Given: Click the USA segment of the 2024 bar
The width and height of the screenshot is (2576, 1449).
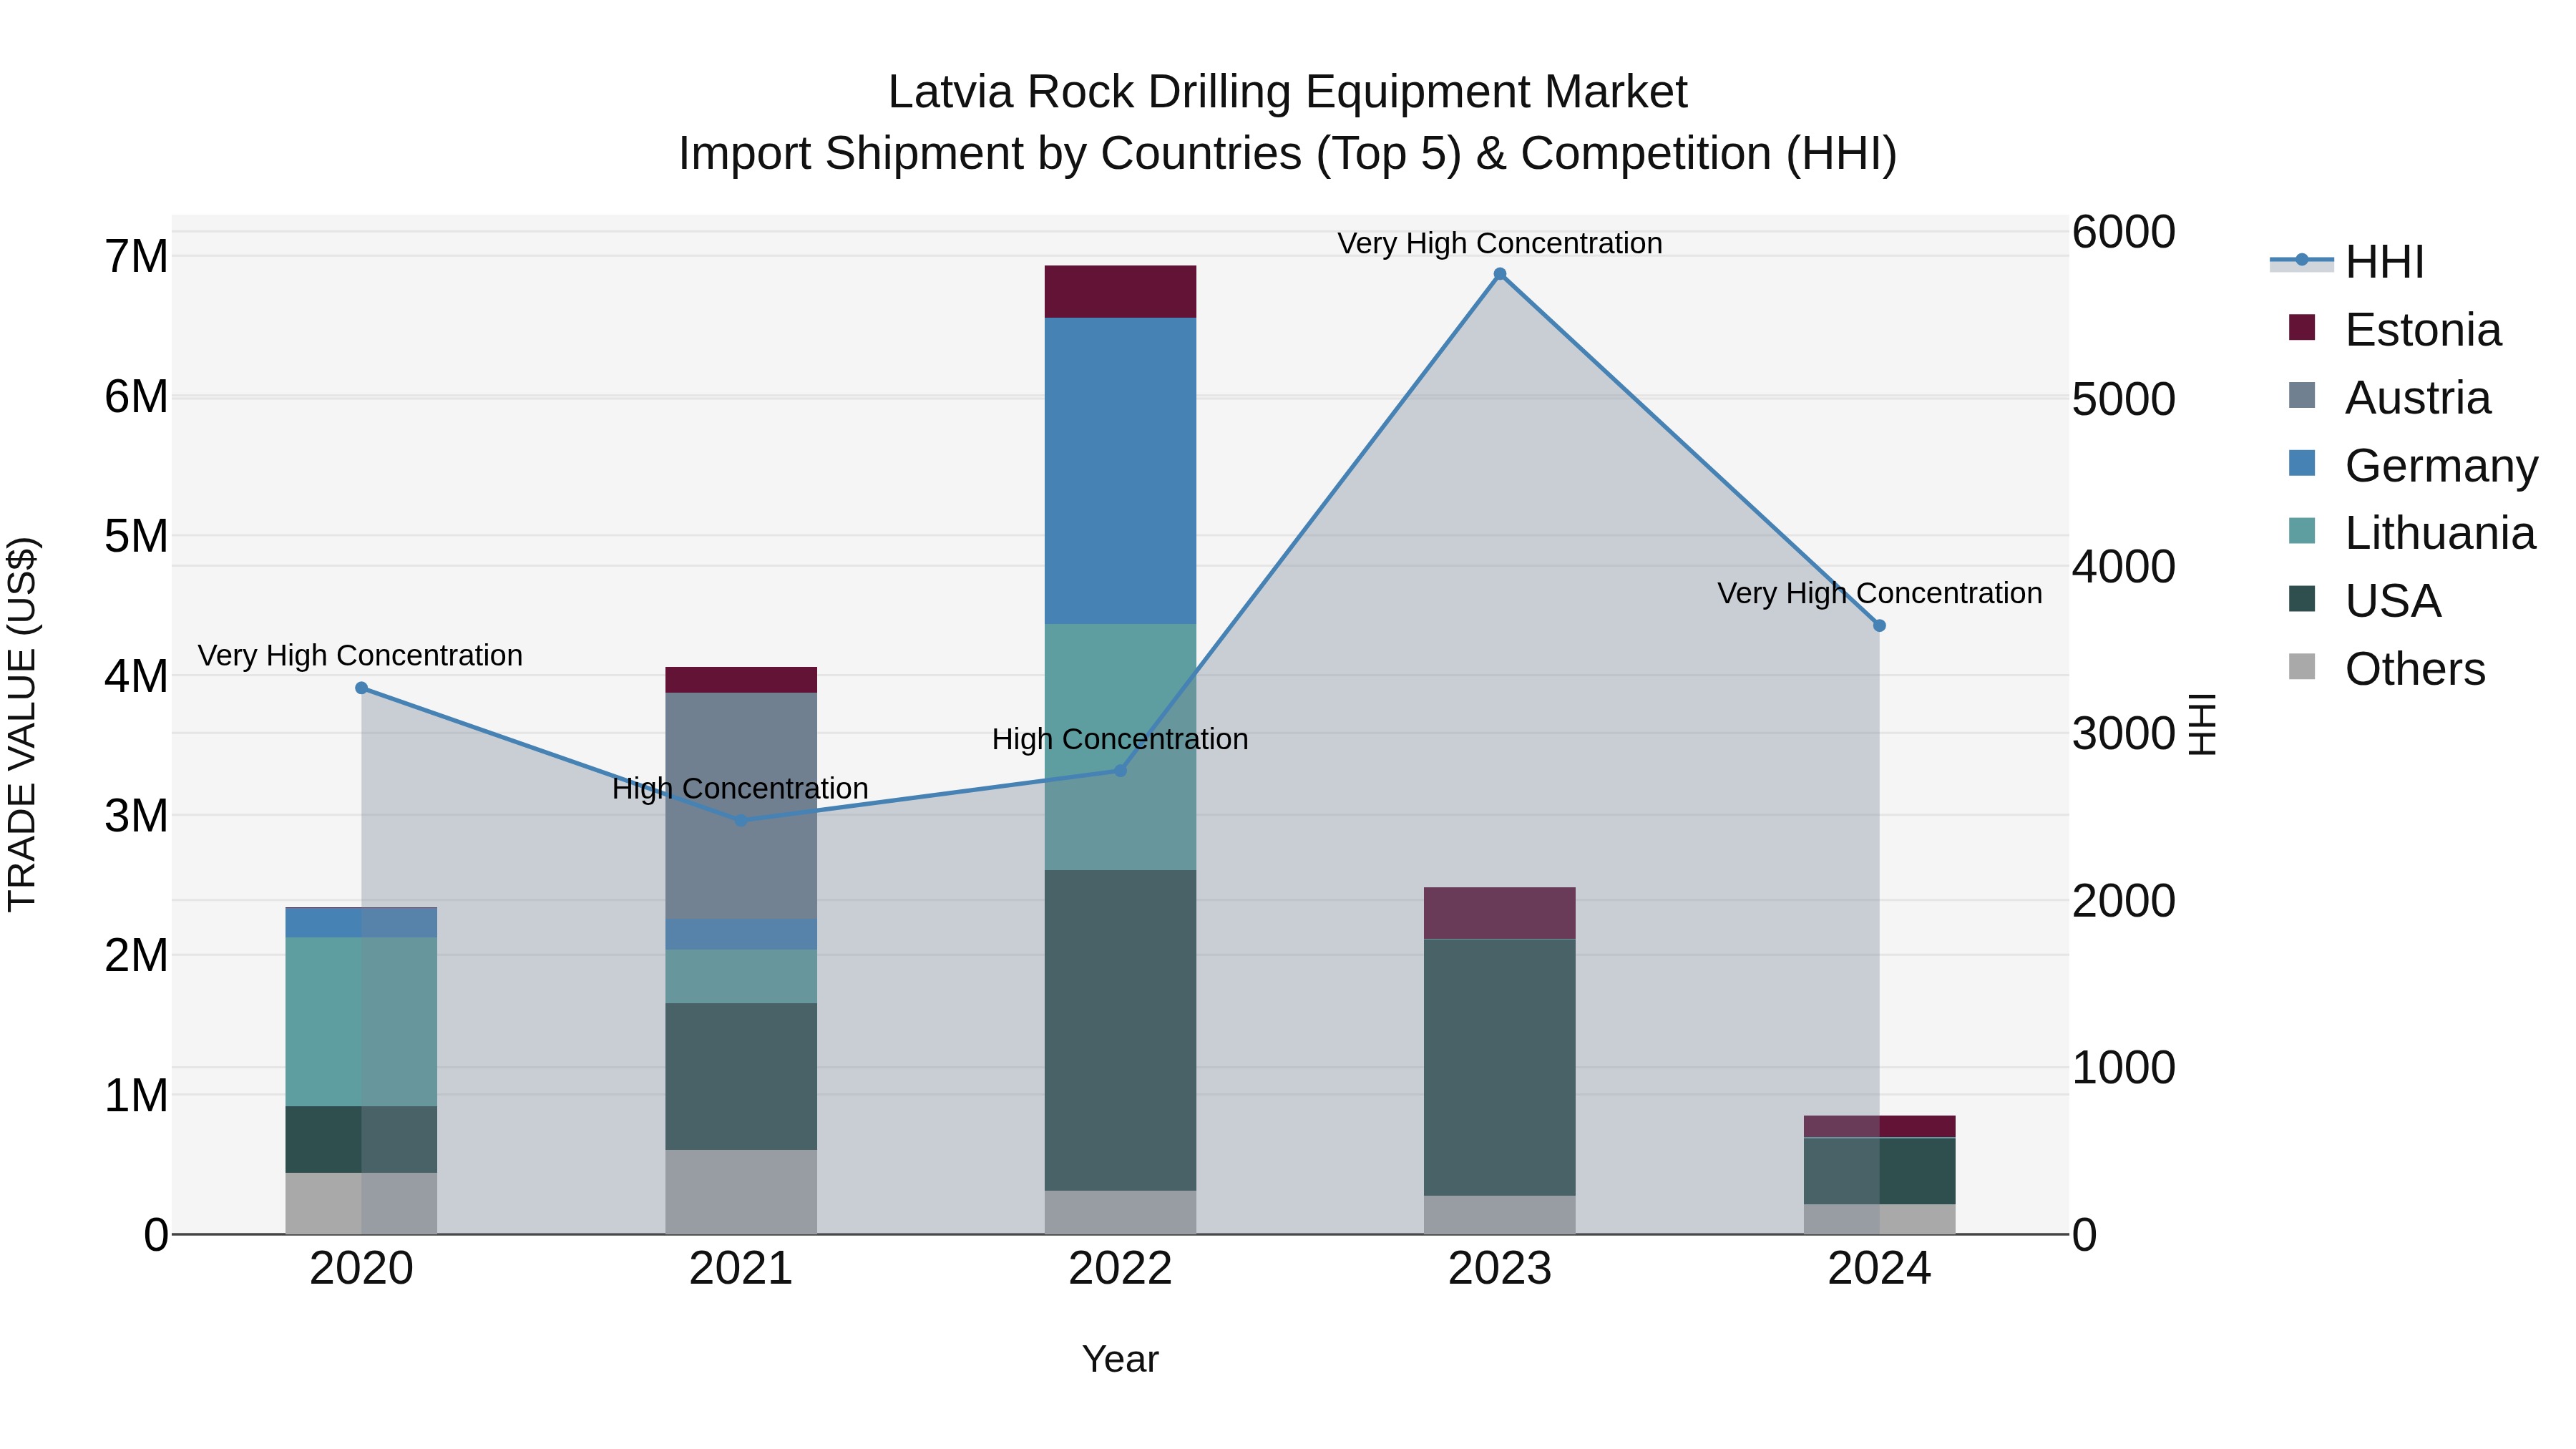Looking at the screenshot, I should [x=1879, y=1171].
